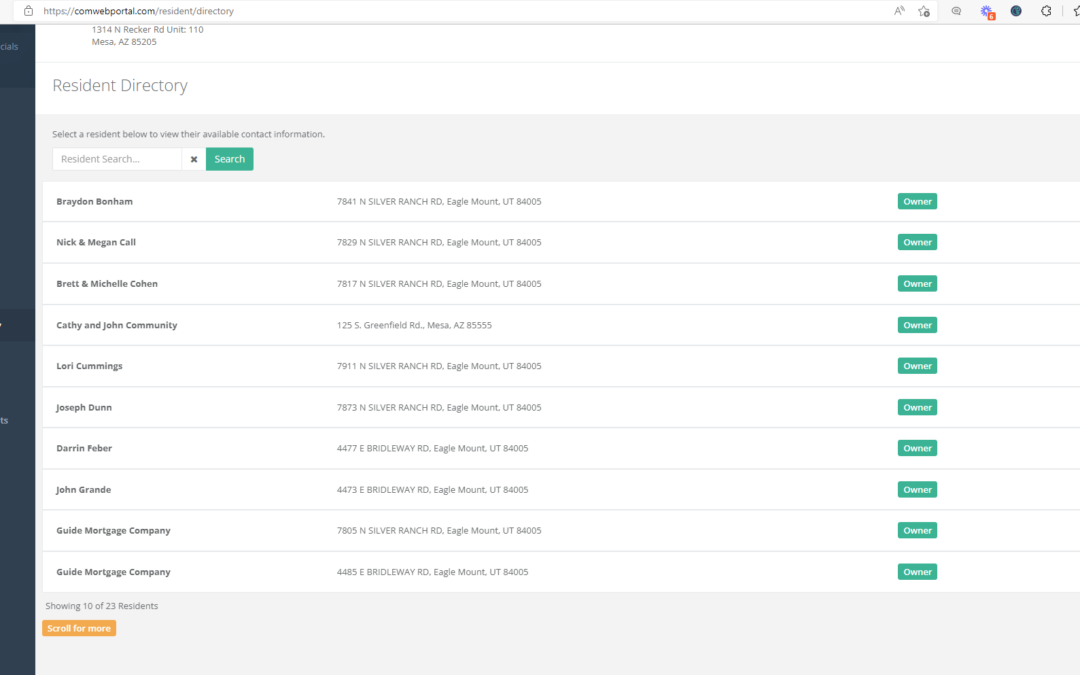Viewport: 1080px width, 675px height.
Task: Open extension with orange 6 badge
Action: [987, 12]
